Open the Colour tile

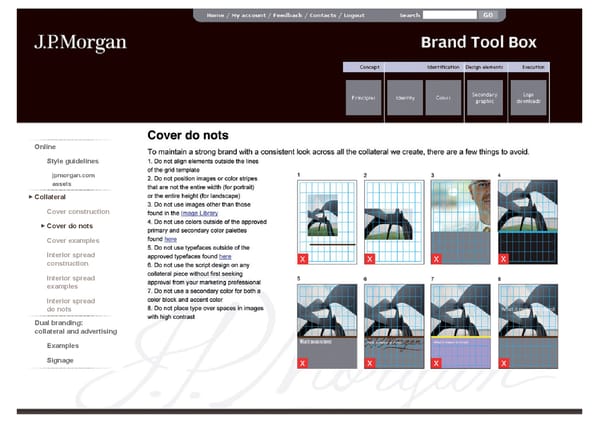pos(443,98)
